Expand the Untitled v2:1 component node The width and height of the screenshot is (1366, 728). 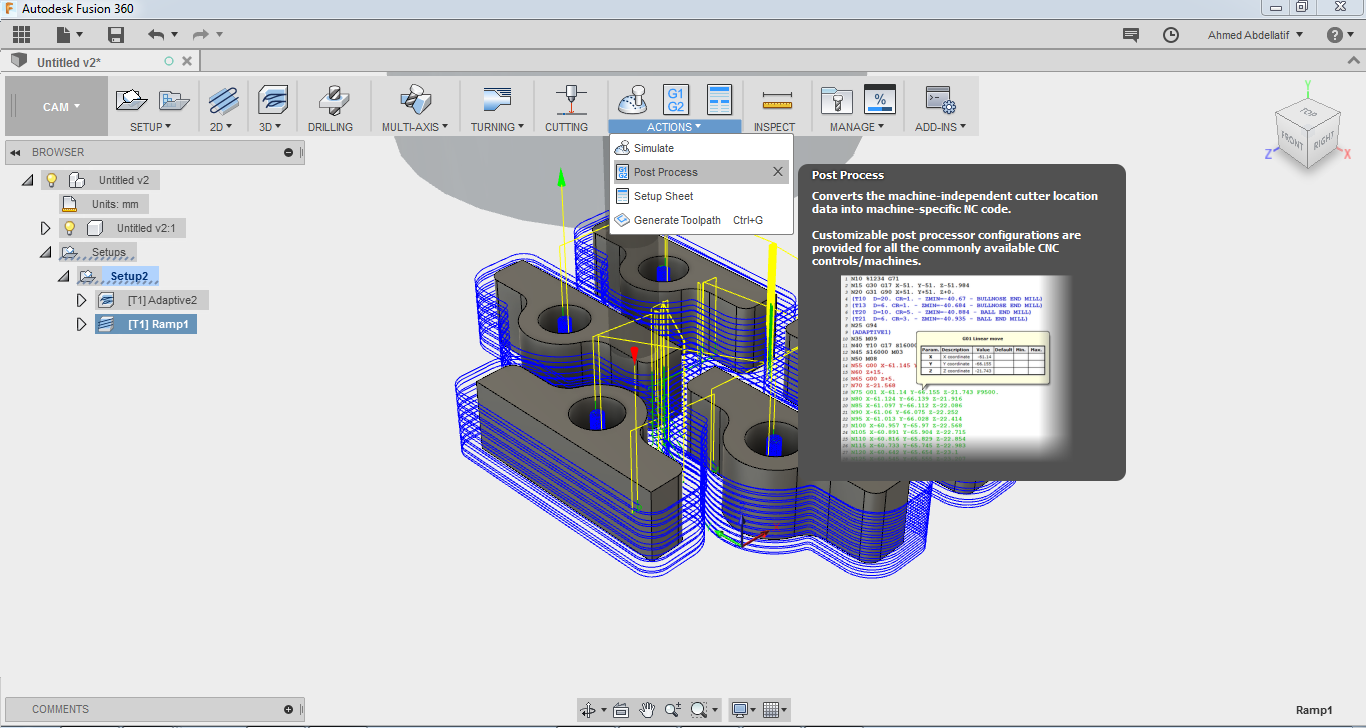click(45, 228)
